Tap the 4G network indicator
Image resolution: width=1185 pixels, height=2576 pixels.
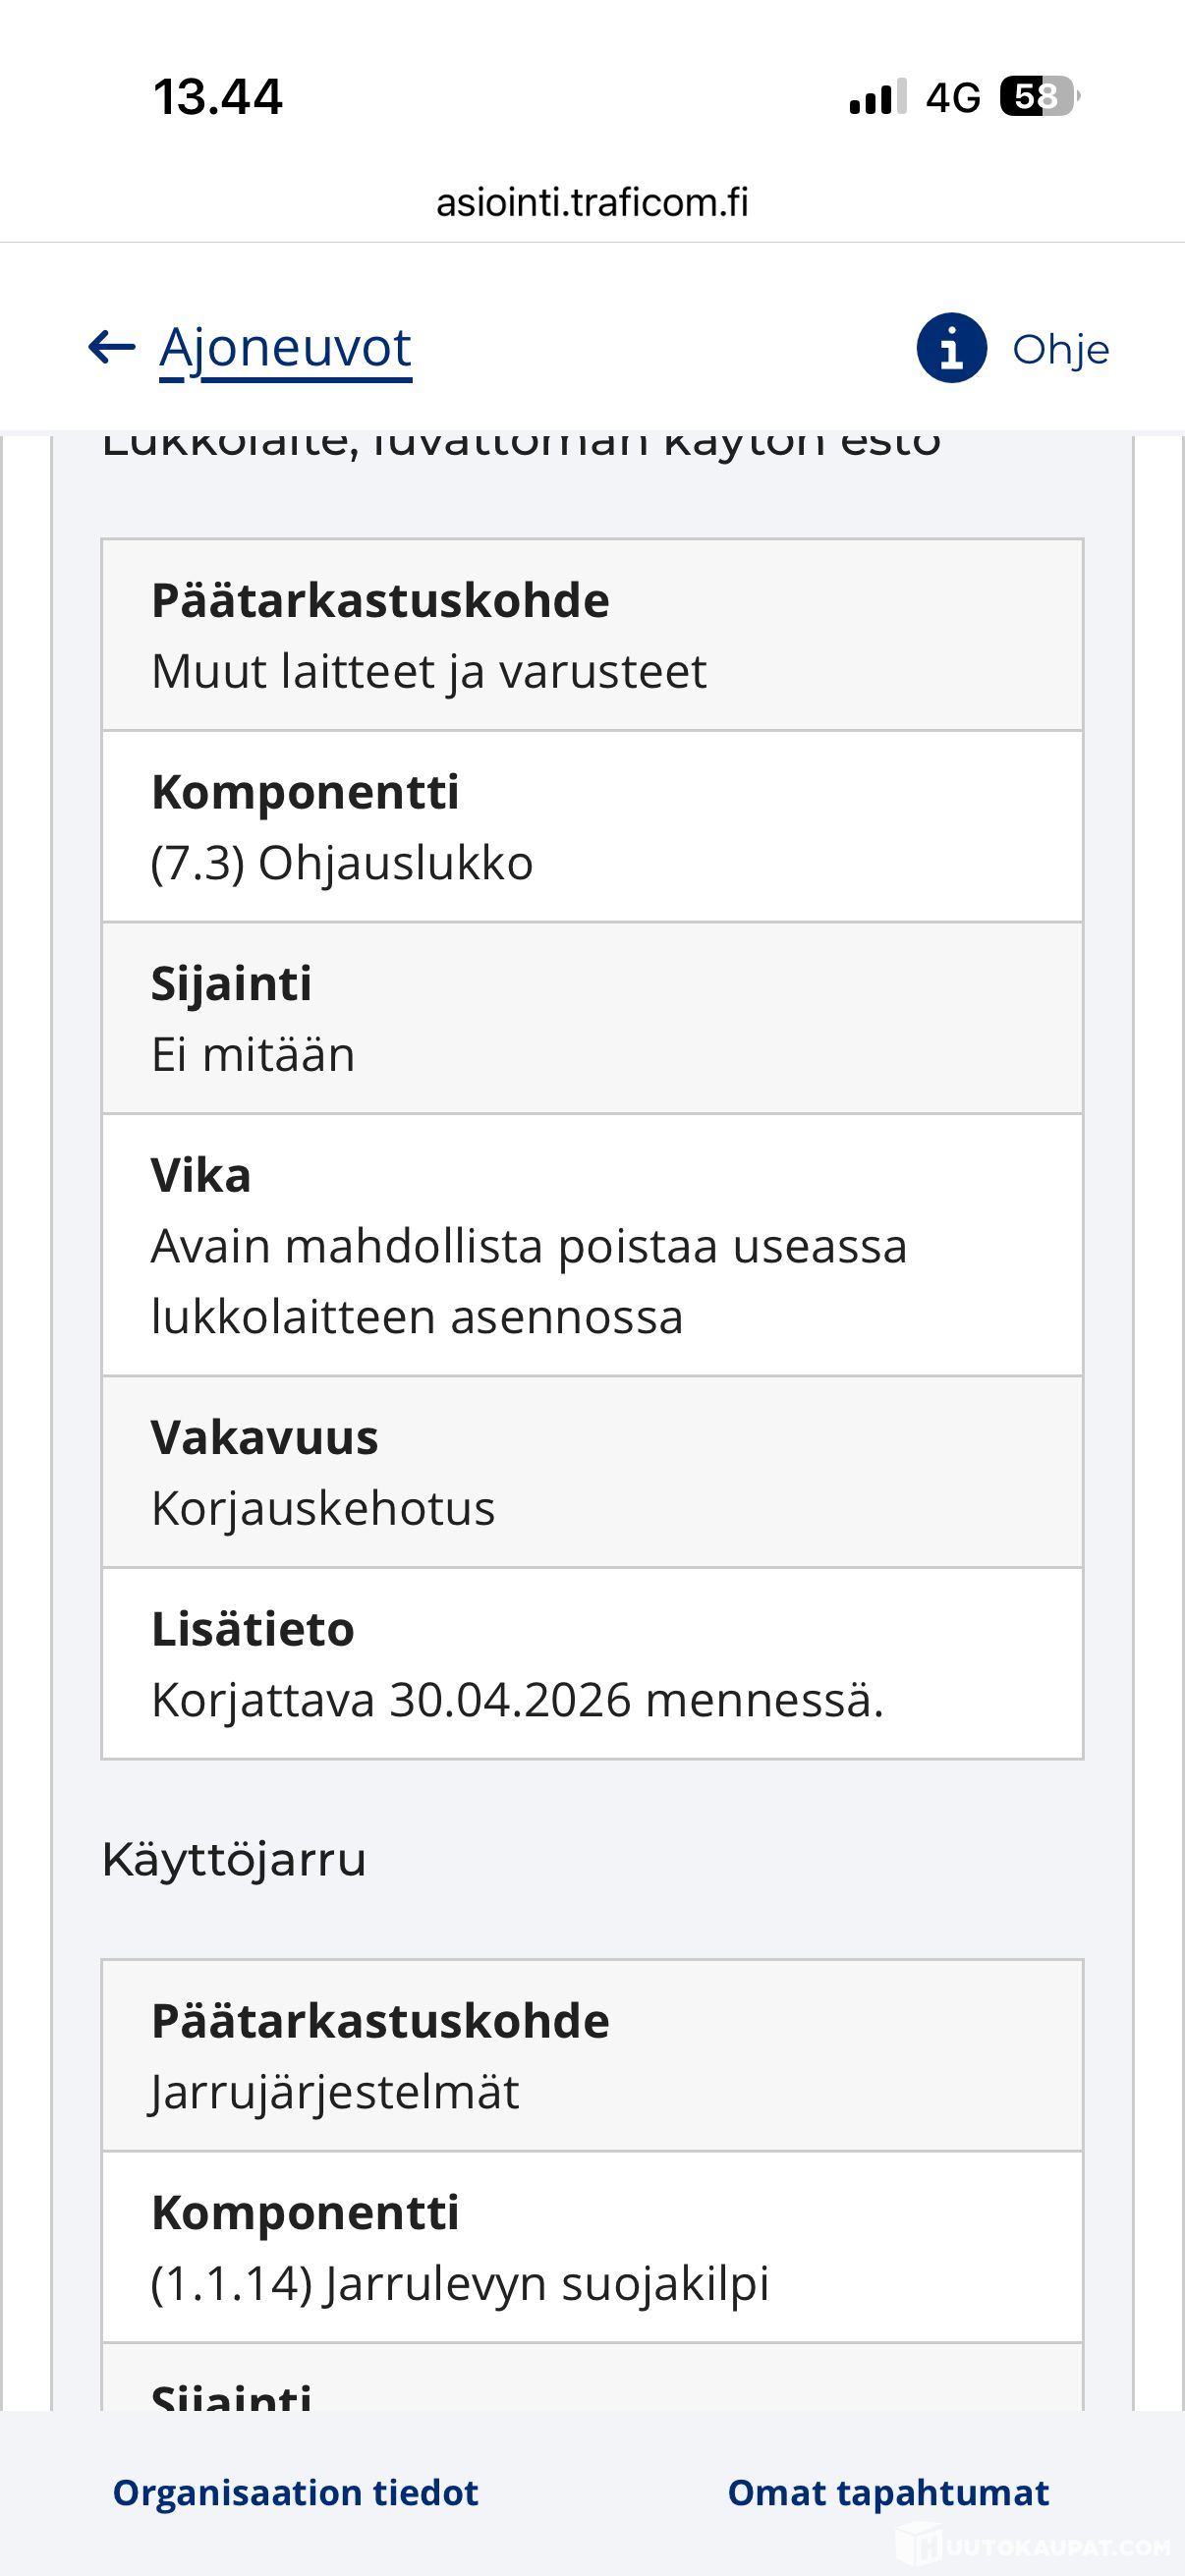pos(953,97)
